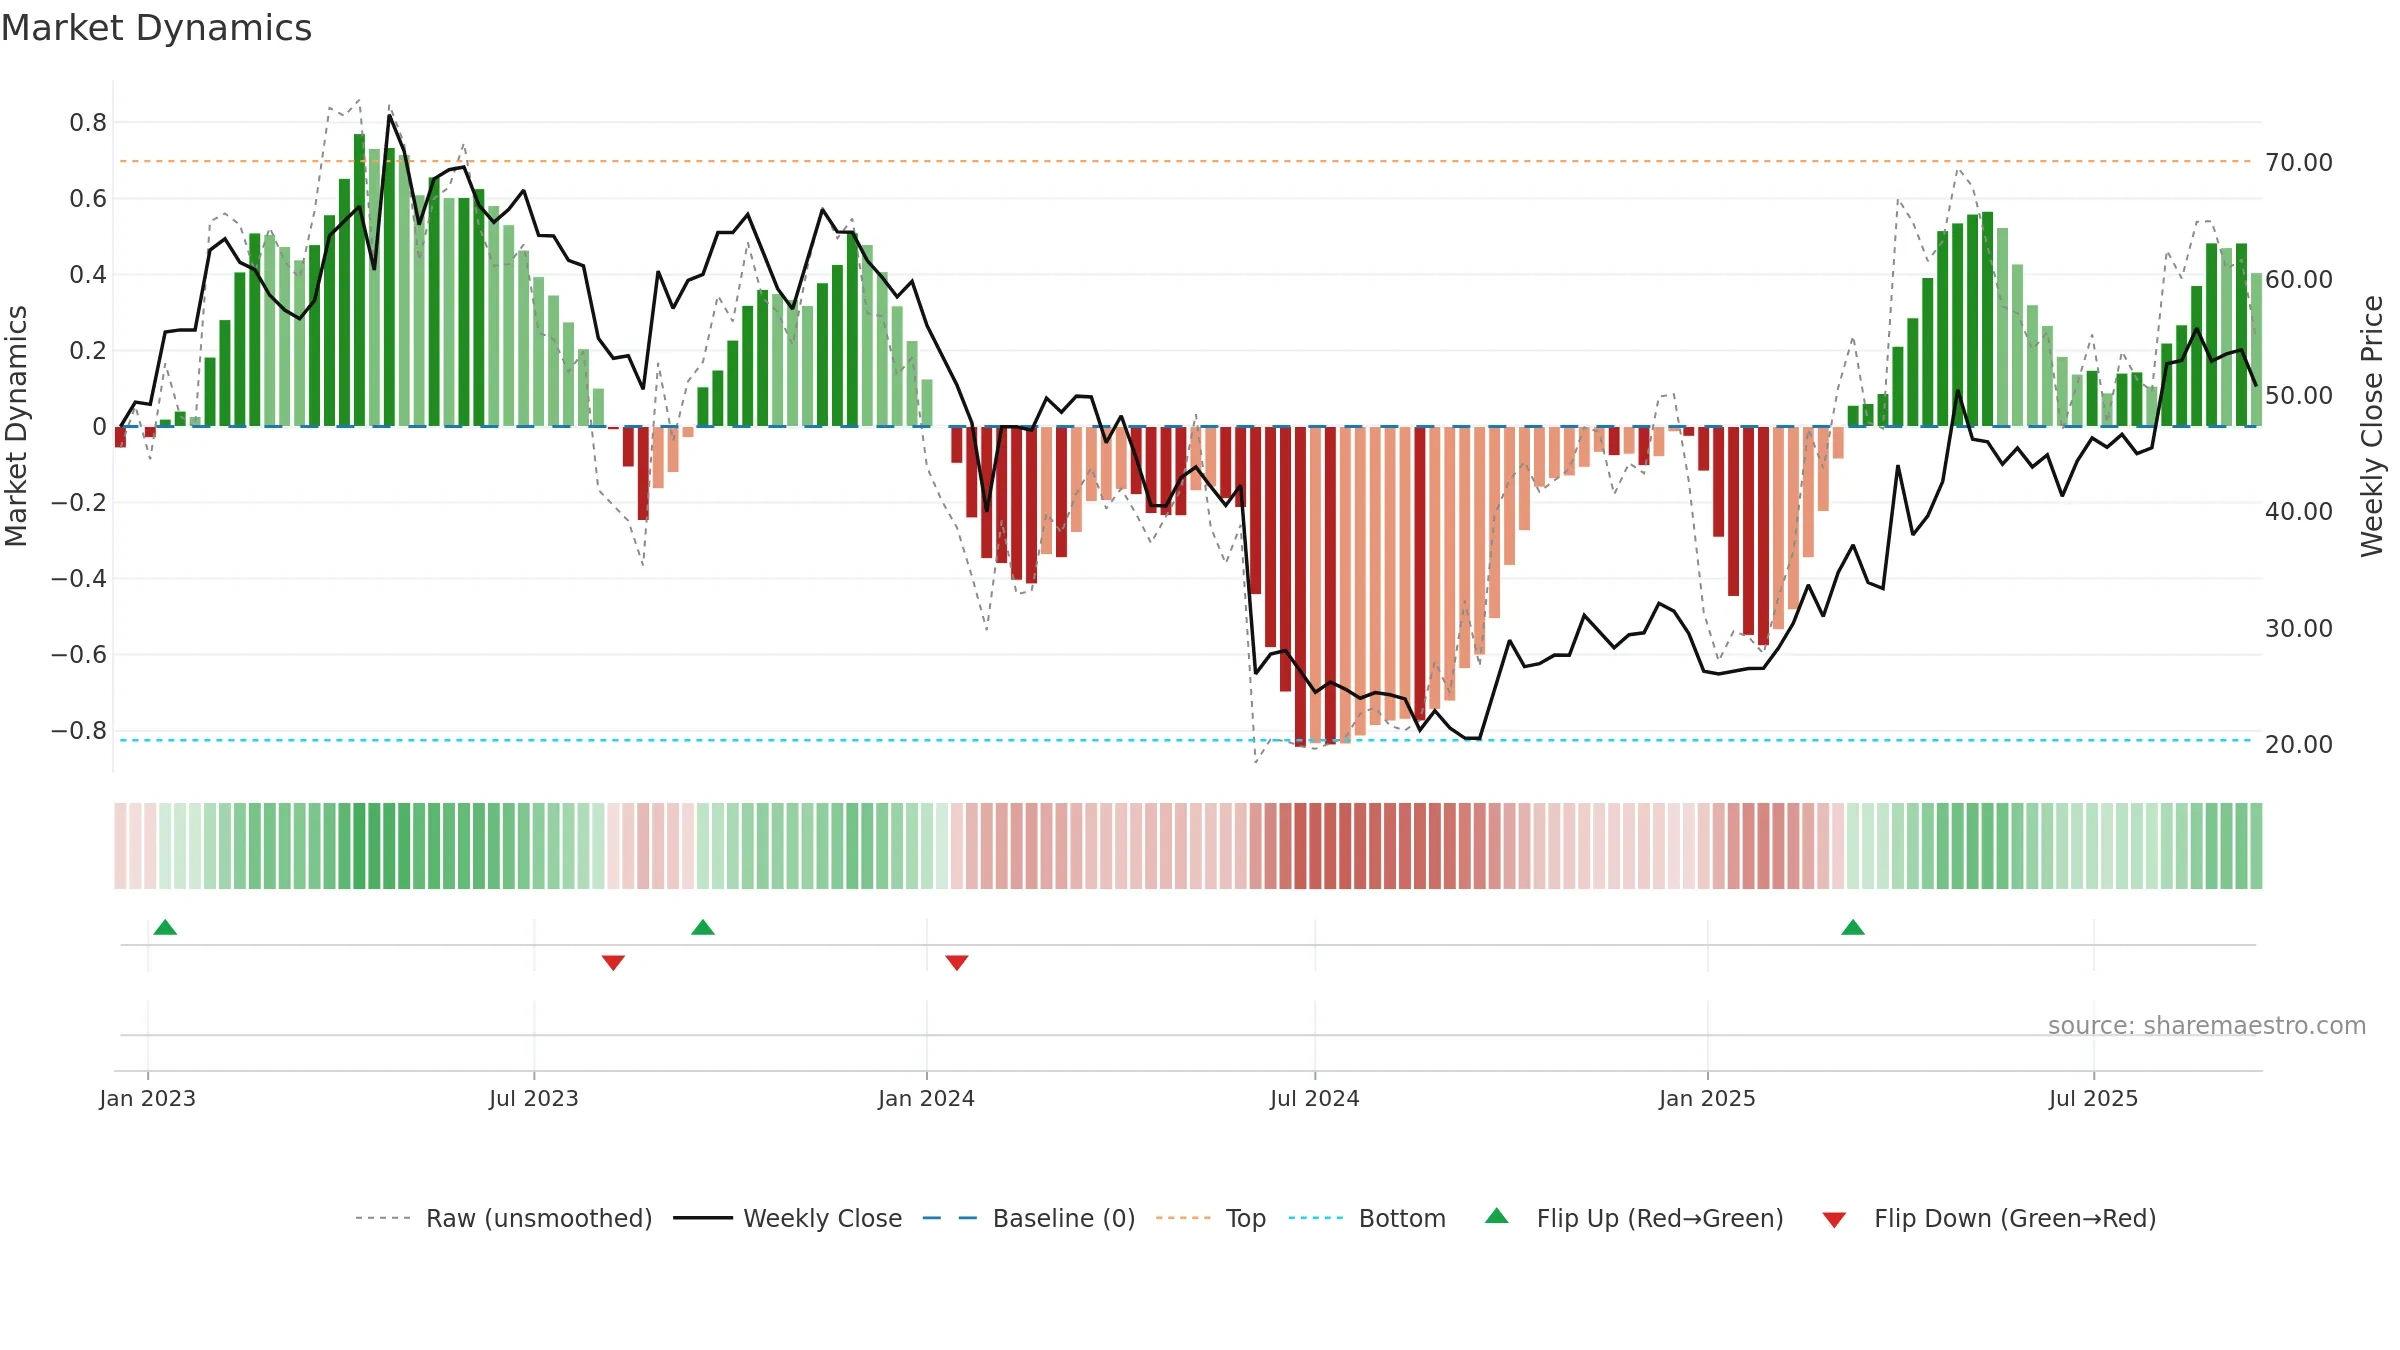Click the last heatmap strip cell on the right
The height and width of the screenshot is (1350, 2400).
(x=2256, y=846)
